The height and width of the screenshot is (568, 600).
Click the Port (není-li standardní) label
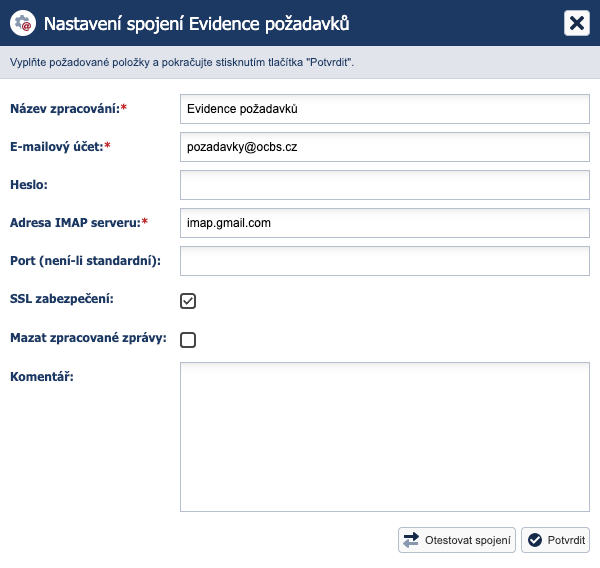[85, 261]
